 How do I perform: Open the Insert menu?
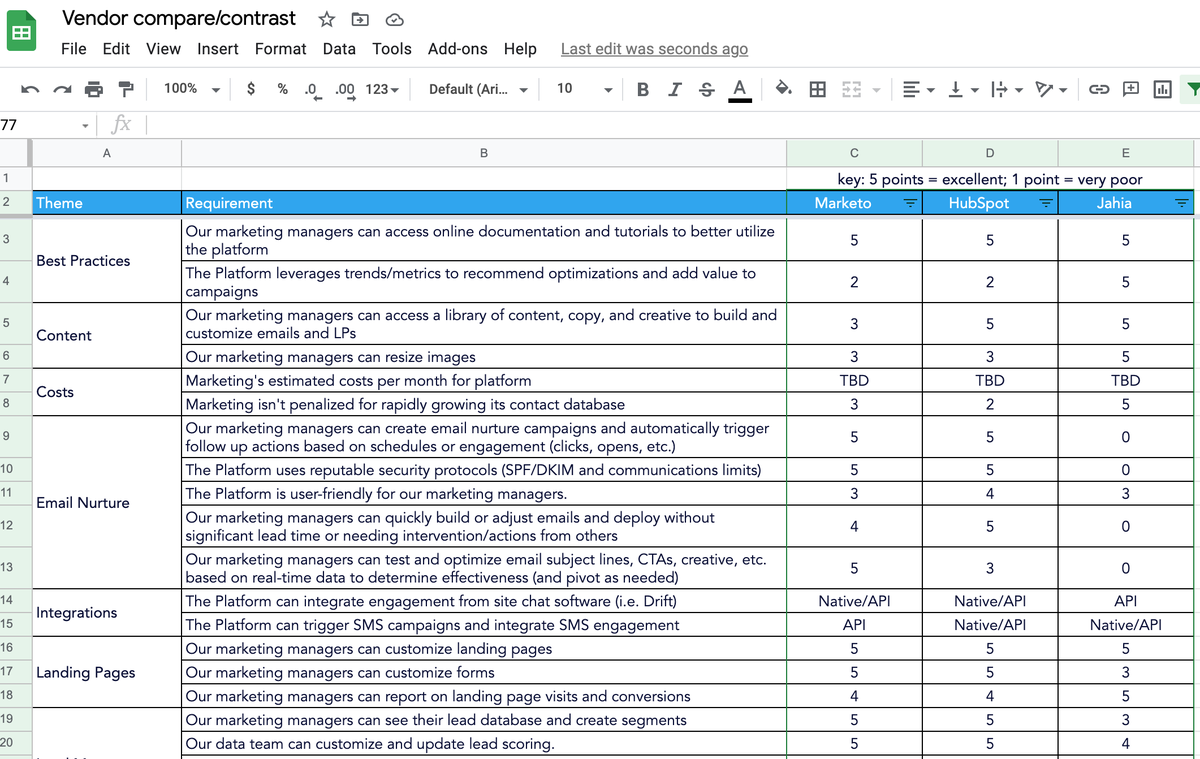tap(217, 48)
